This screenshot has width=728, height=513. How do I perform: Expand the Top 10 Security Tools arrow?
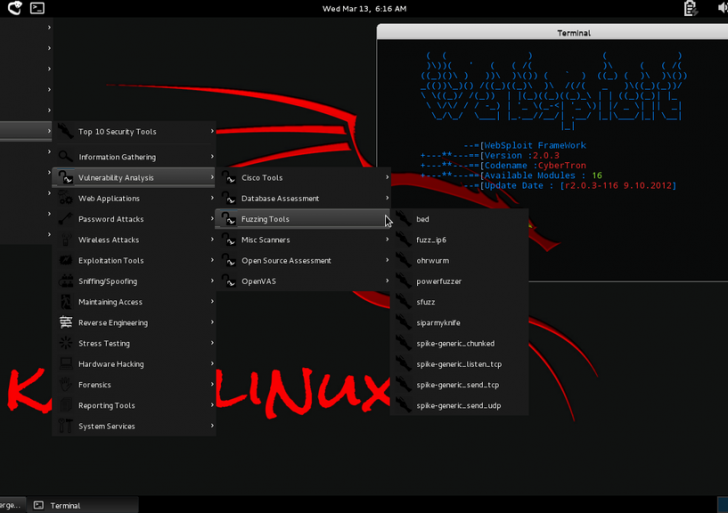click(x=212, y=131)
